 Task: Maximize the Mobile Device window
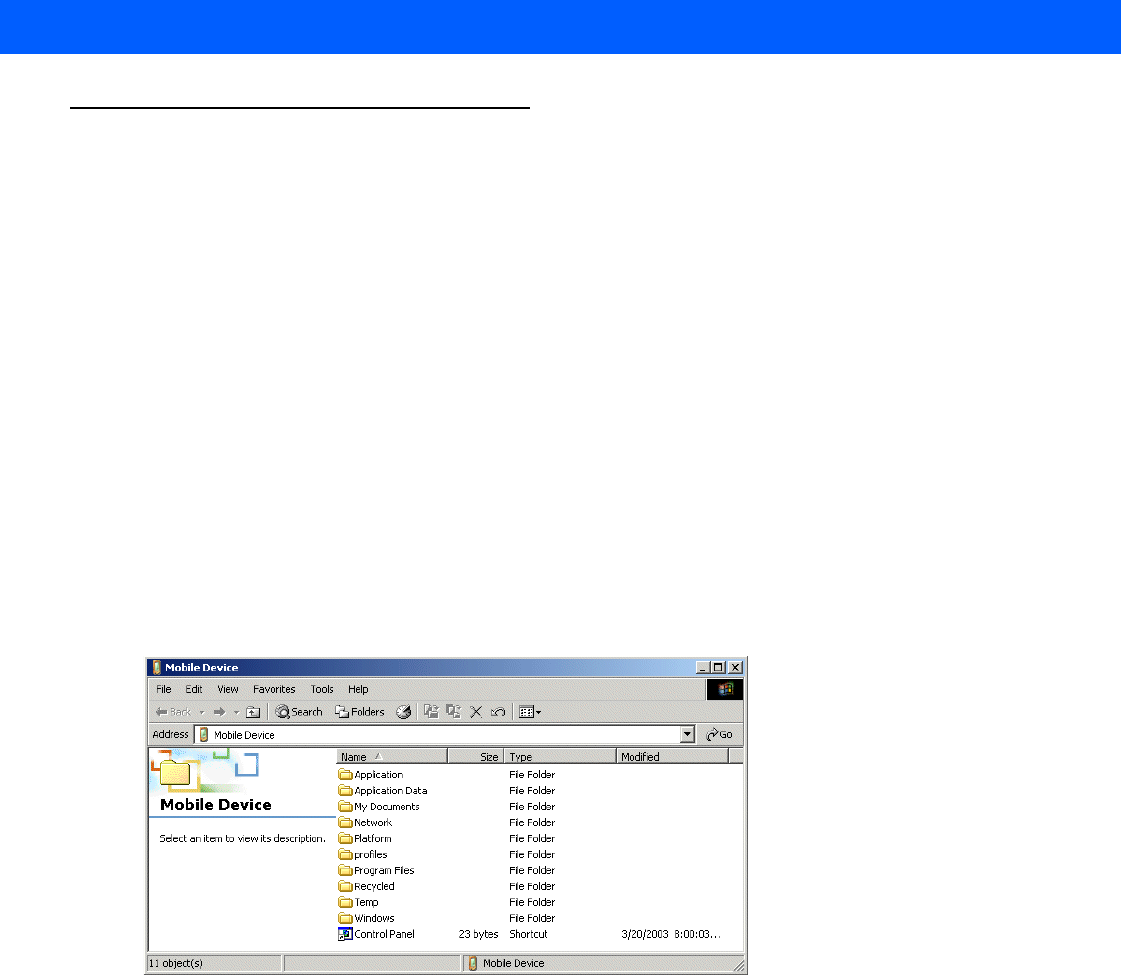(718, 668)
